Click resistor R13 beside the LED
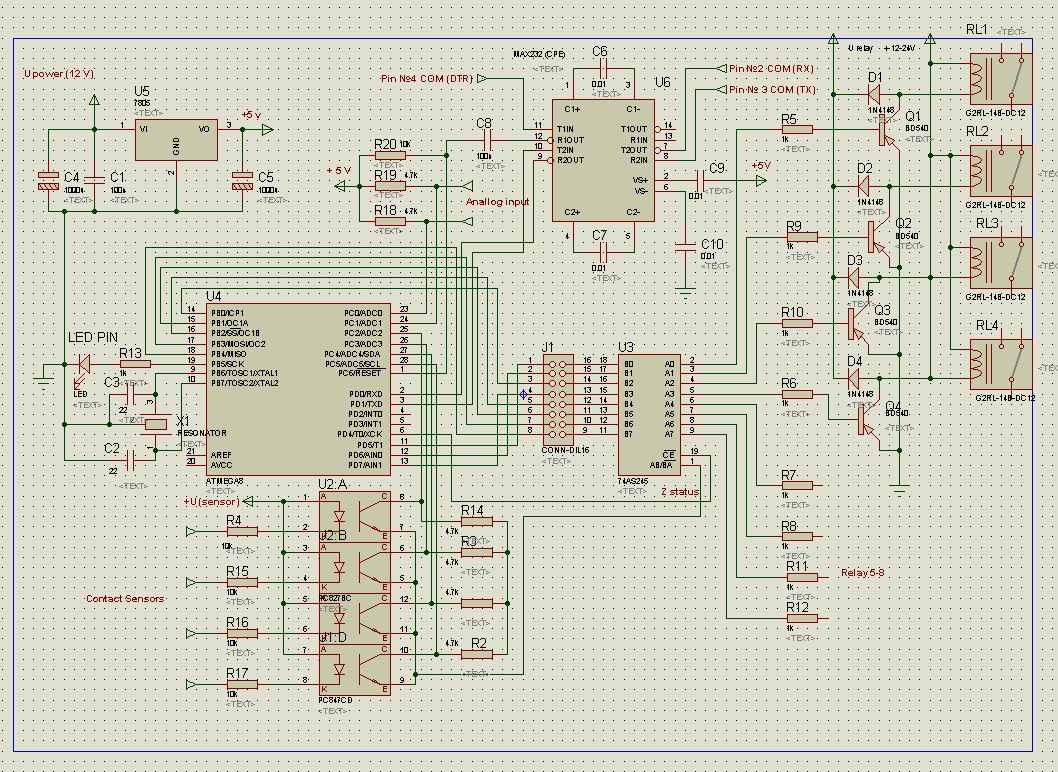This screenshot has height=772, width=1058. point(134,365)
